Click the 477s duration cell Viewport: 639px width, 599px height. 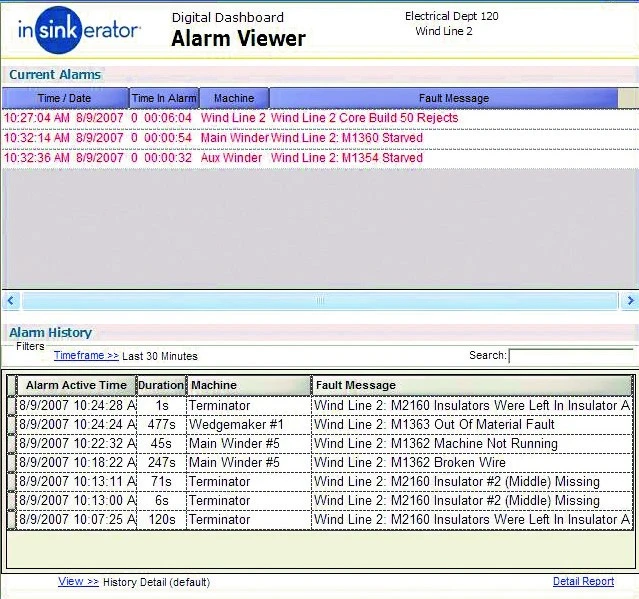coord(161,425)
